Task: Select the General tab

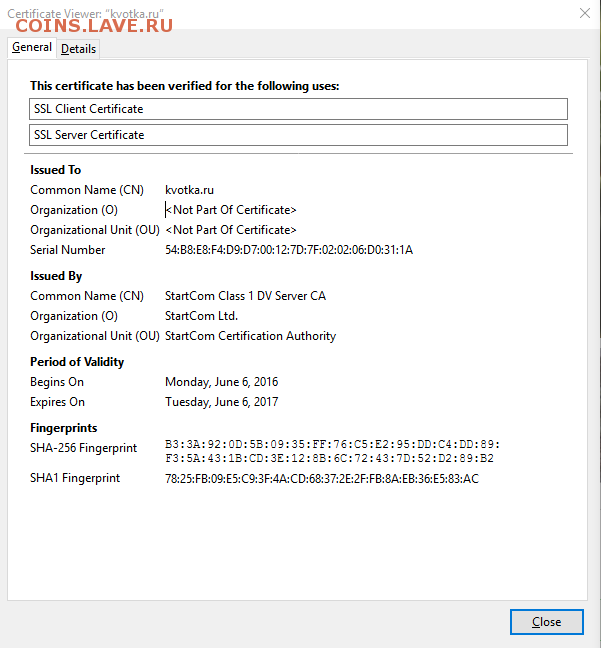Action: (32, 47)
